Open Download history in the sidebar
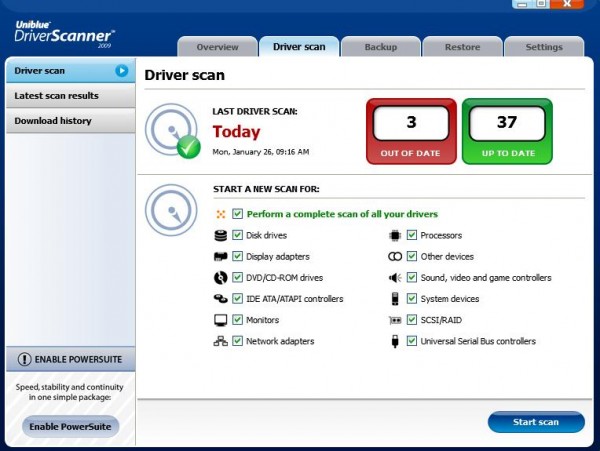 tap(53, 121)
